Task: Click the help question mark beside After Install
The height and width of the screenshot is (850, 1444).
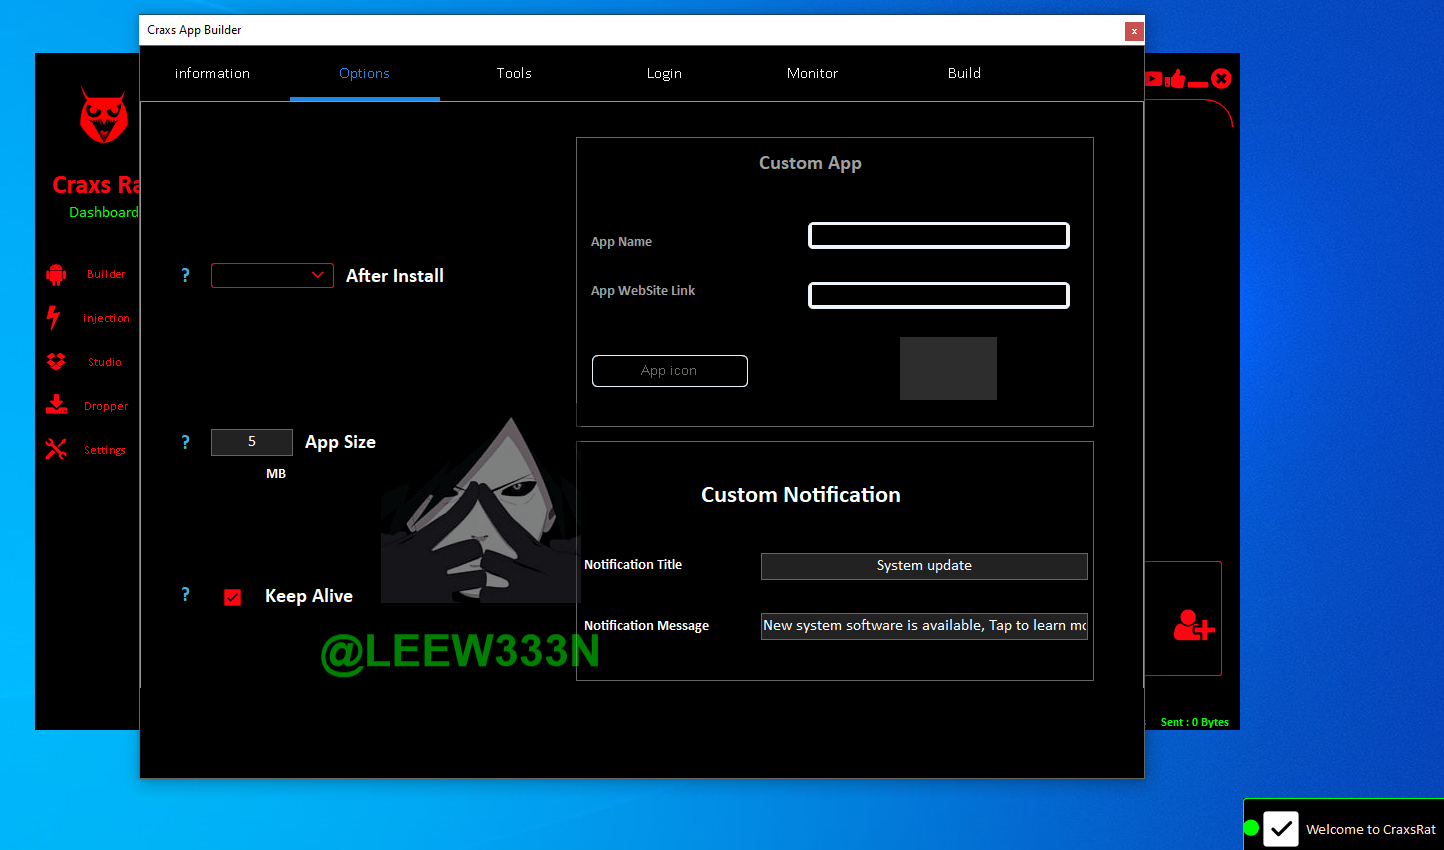Action: click(185, 276)
